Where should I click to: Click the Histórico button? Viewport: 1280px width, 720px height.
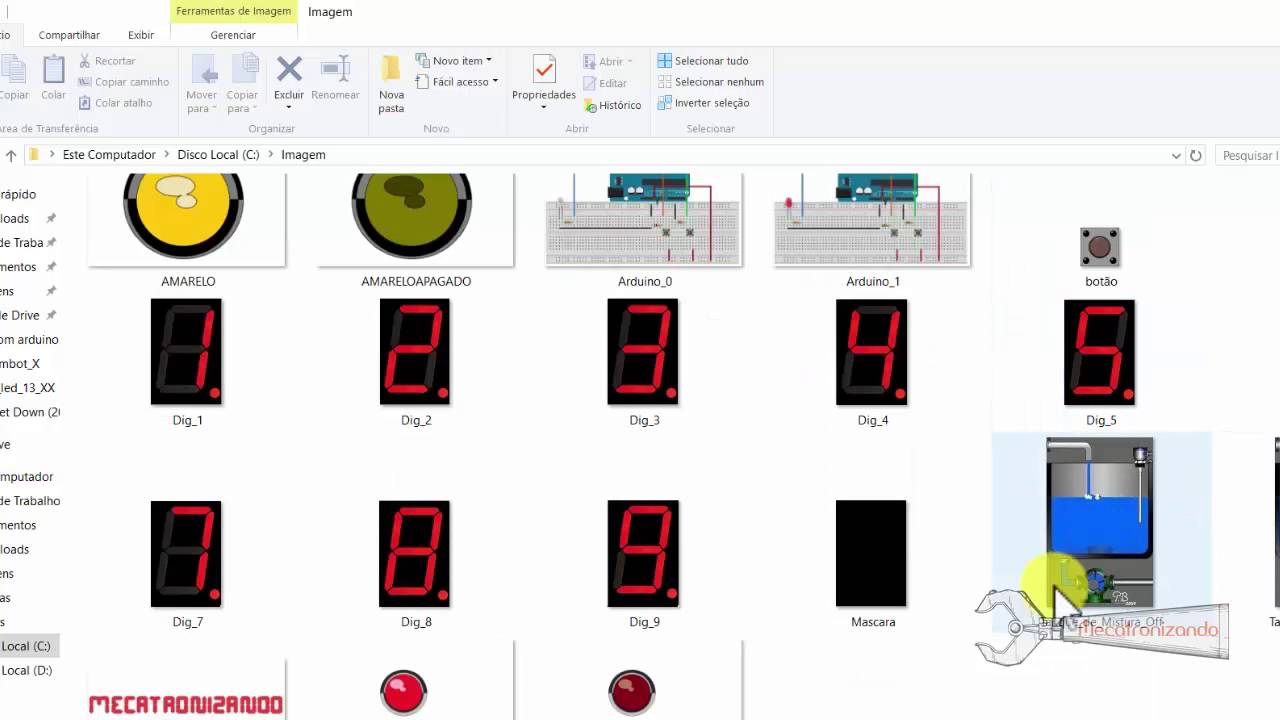click(x=611, y=105)
